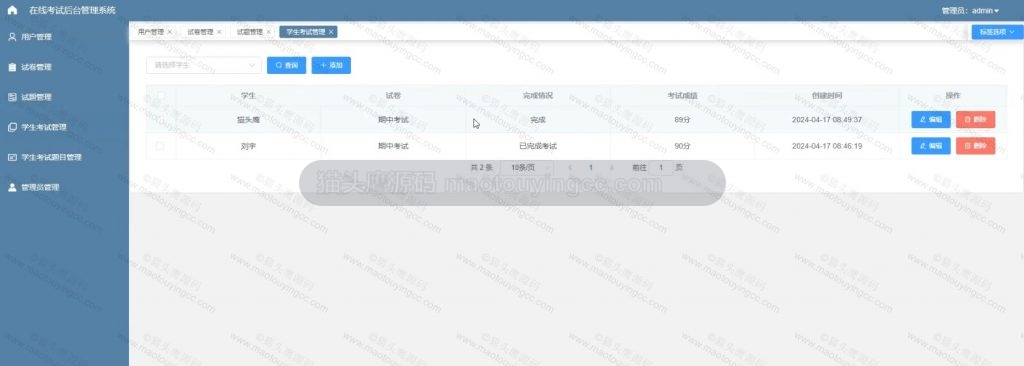Click the 90分 score cell
This screenshot has height=366, width=1024.
[682, 146]
